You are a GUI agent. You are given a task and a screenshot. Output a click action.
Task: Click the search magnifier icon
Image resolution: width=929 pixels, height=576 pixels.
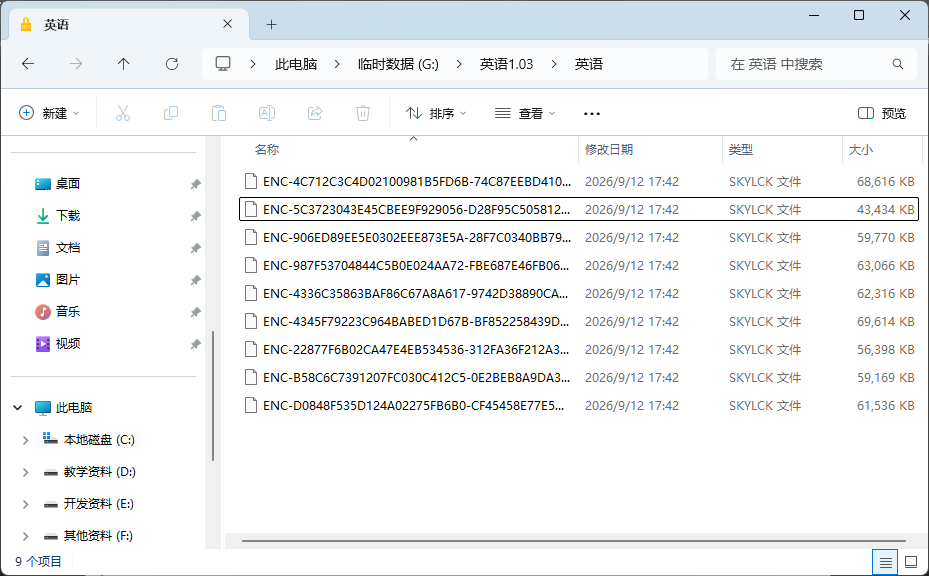tap(898, 64)
